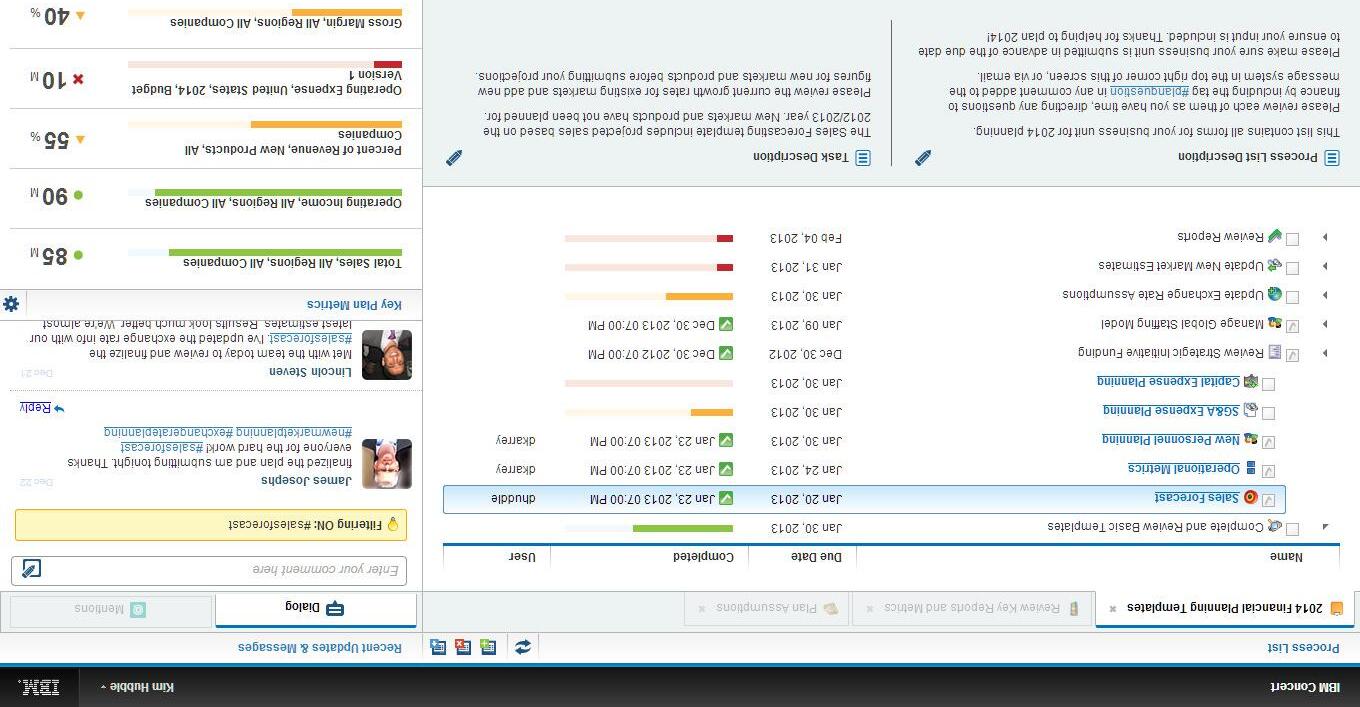
Task: Open the New Personnel Planning link
Action: [x=1171, y=440]
